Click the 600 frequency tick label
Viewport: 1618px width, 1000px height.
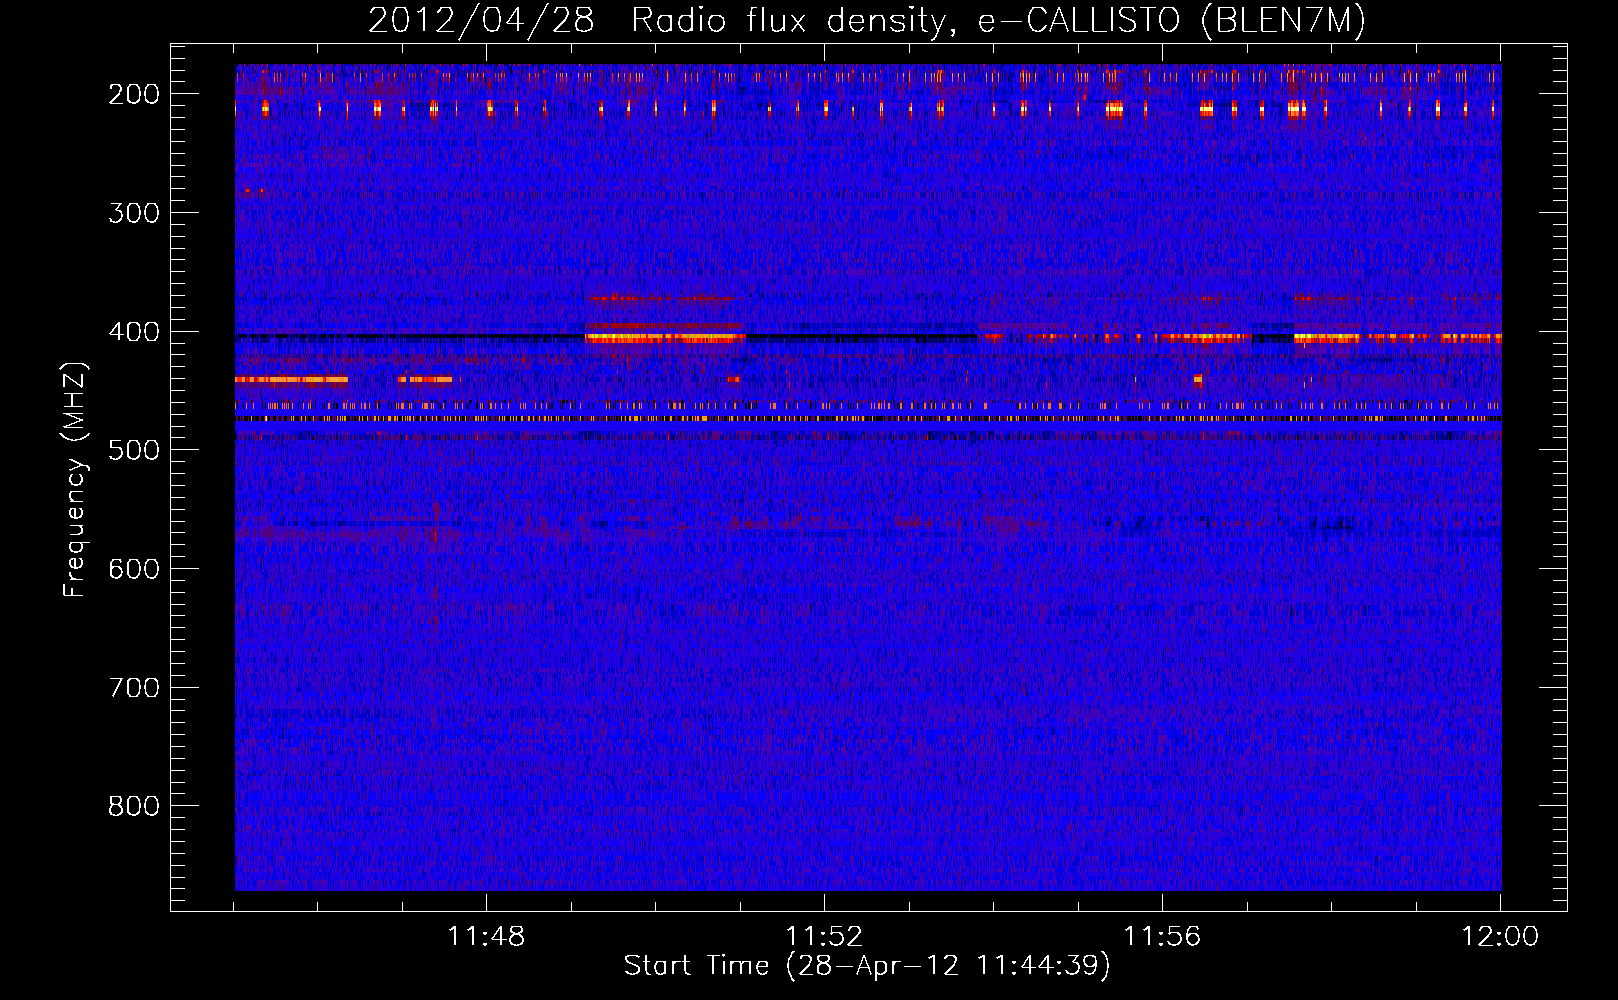[134, 569]
